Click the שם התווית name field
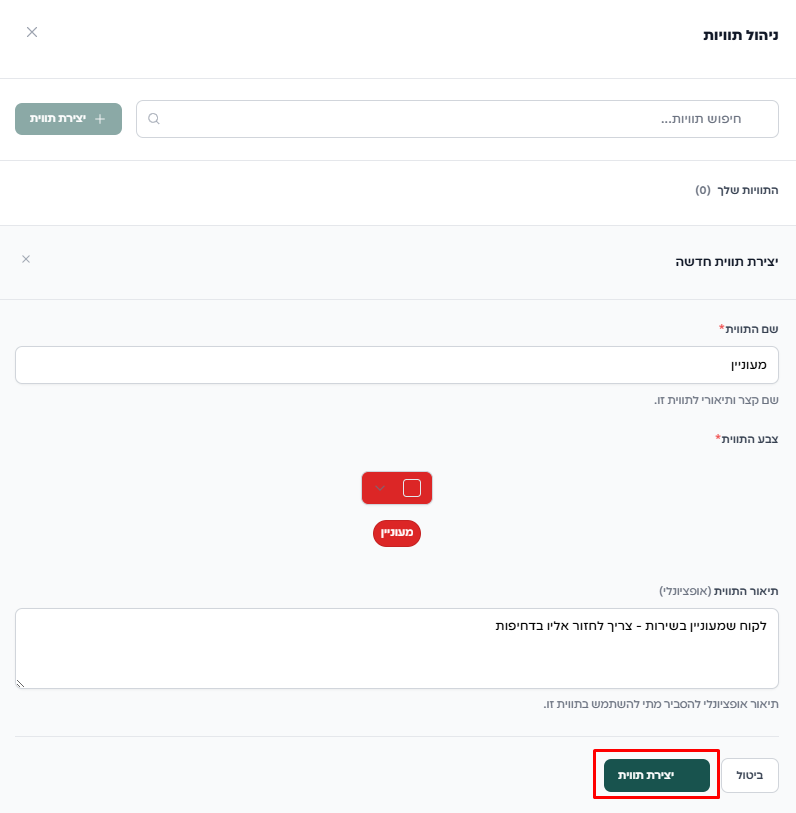Viewport: 796px width, 813px height. pyautogui.click(x=397, y=365)
